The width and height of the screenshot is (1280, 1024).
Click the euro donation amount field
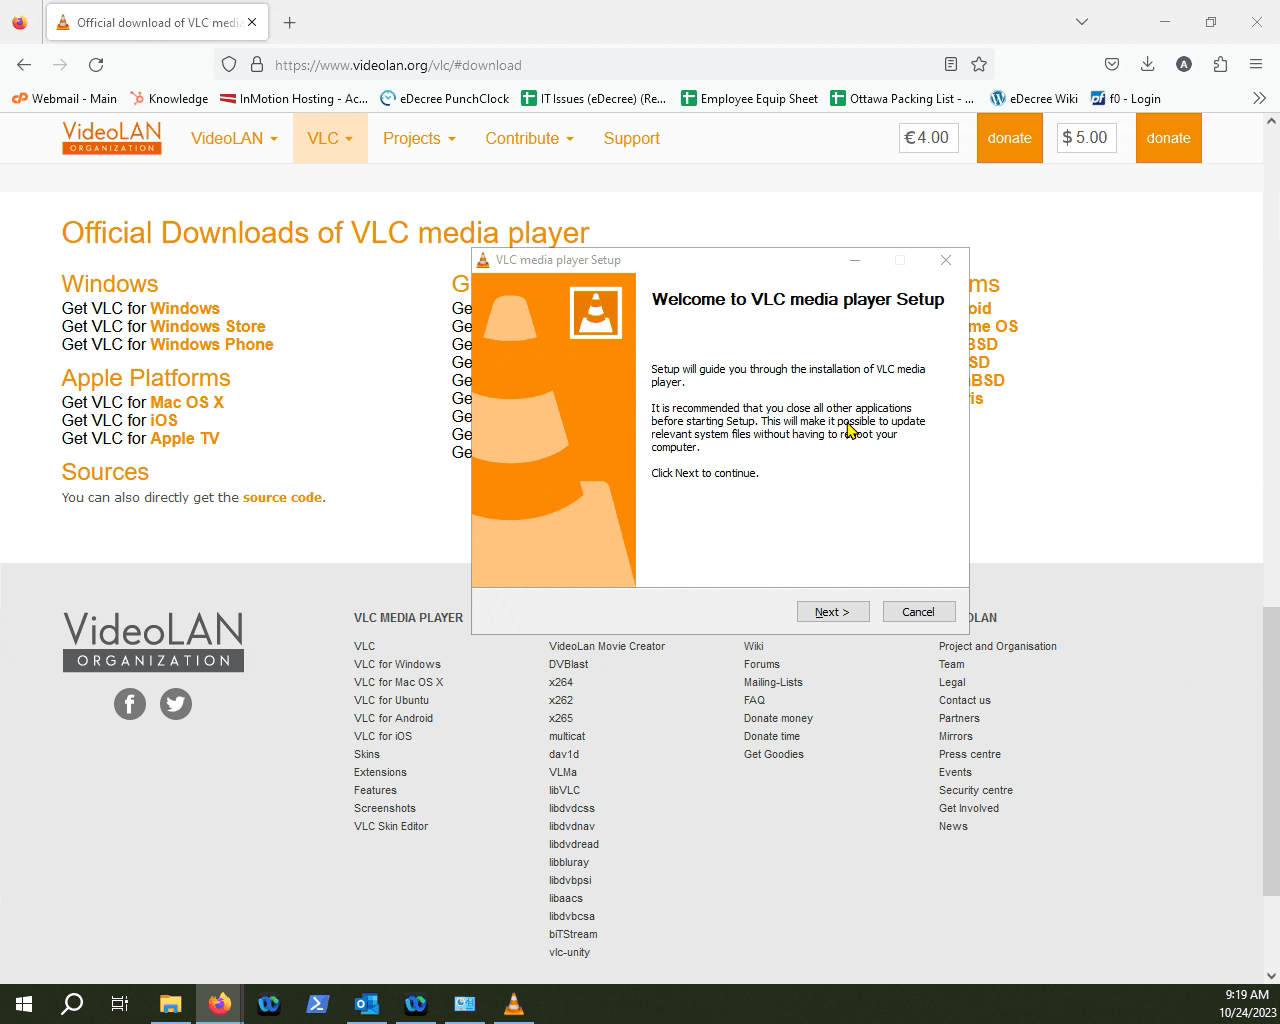click(929, 138)
